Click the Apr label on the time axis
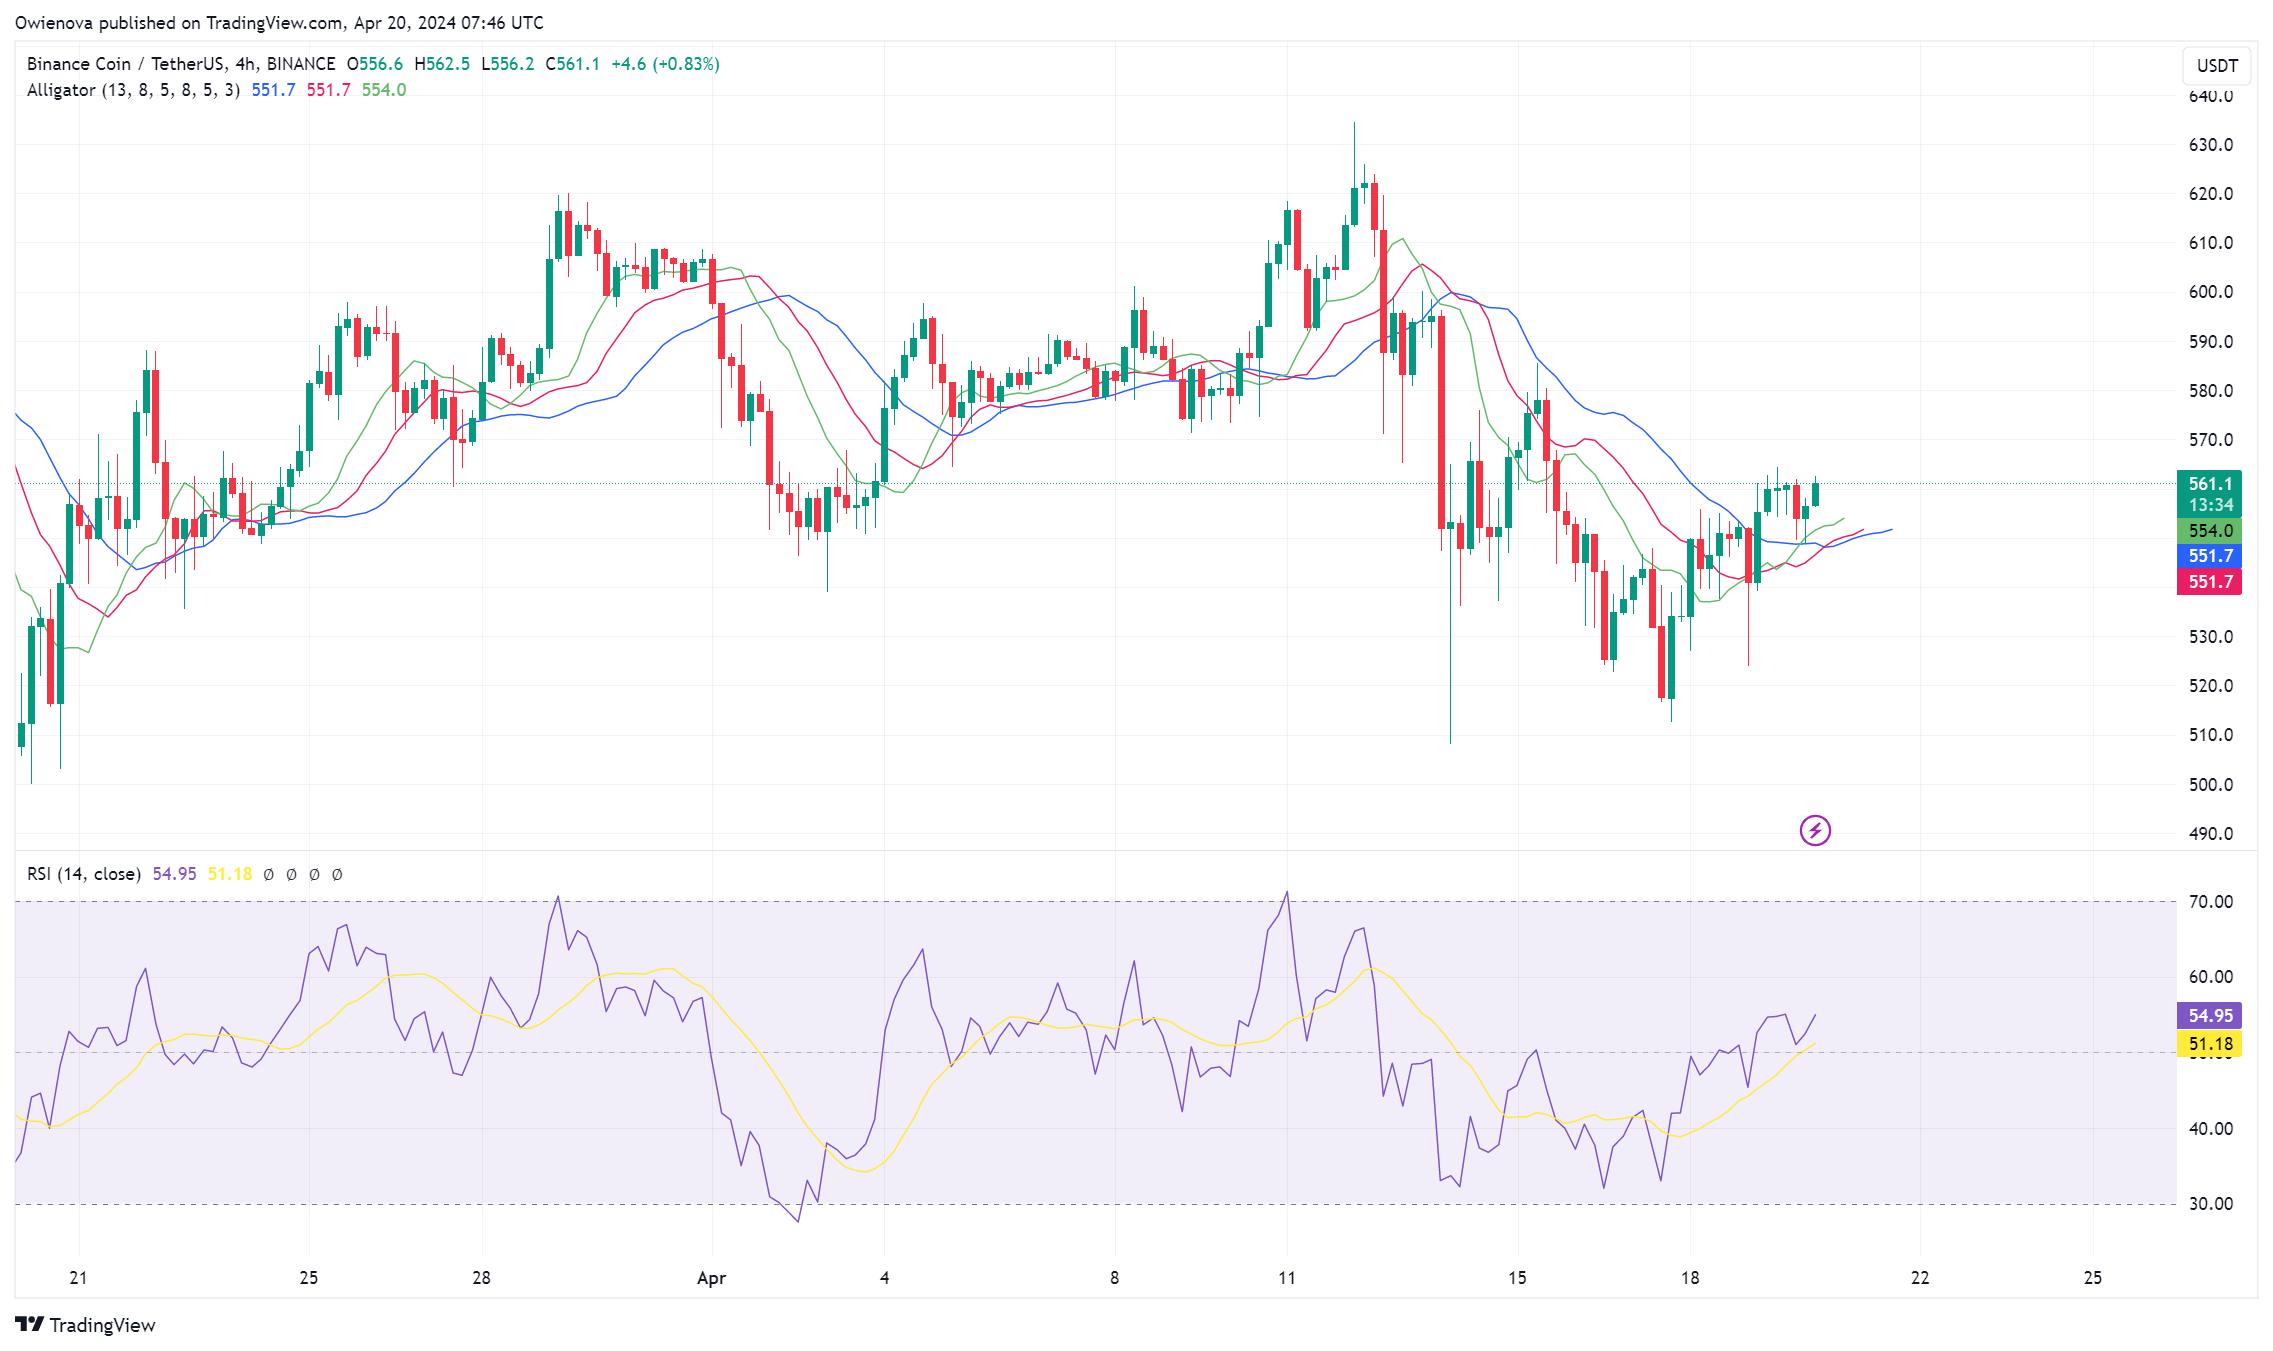The height and width of the screenshot is (1351, 2273). (x=711, y=1278)
